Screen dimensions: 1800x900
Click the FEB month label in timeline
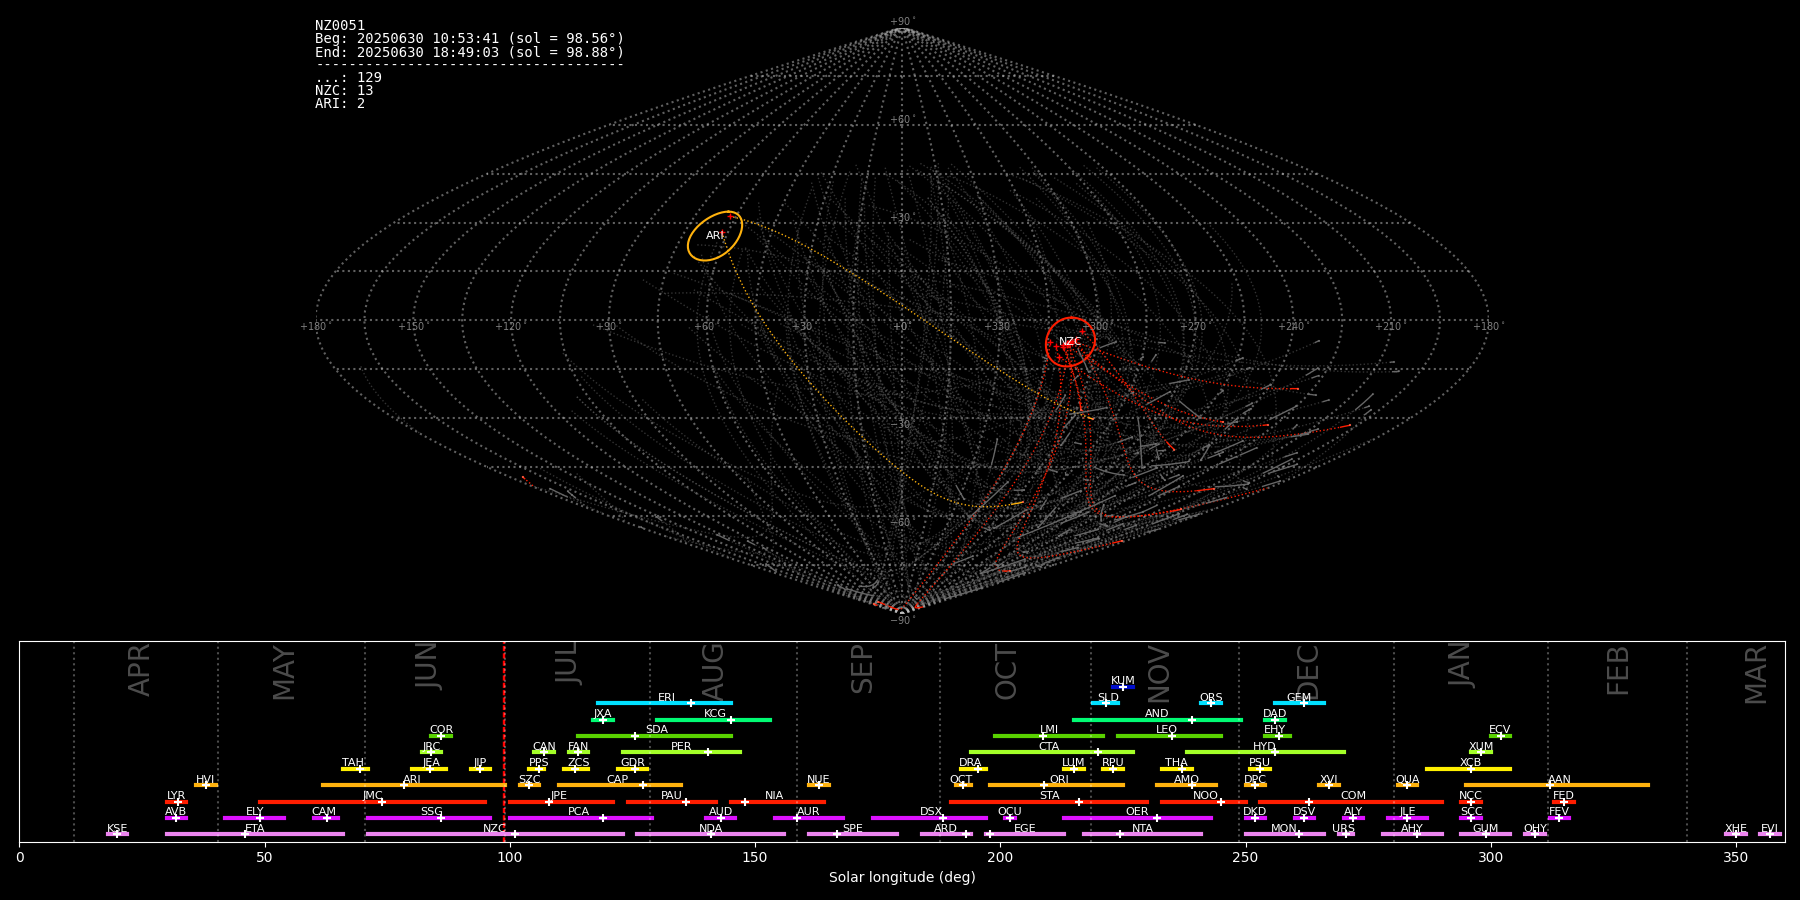coord(1618,670)
